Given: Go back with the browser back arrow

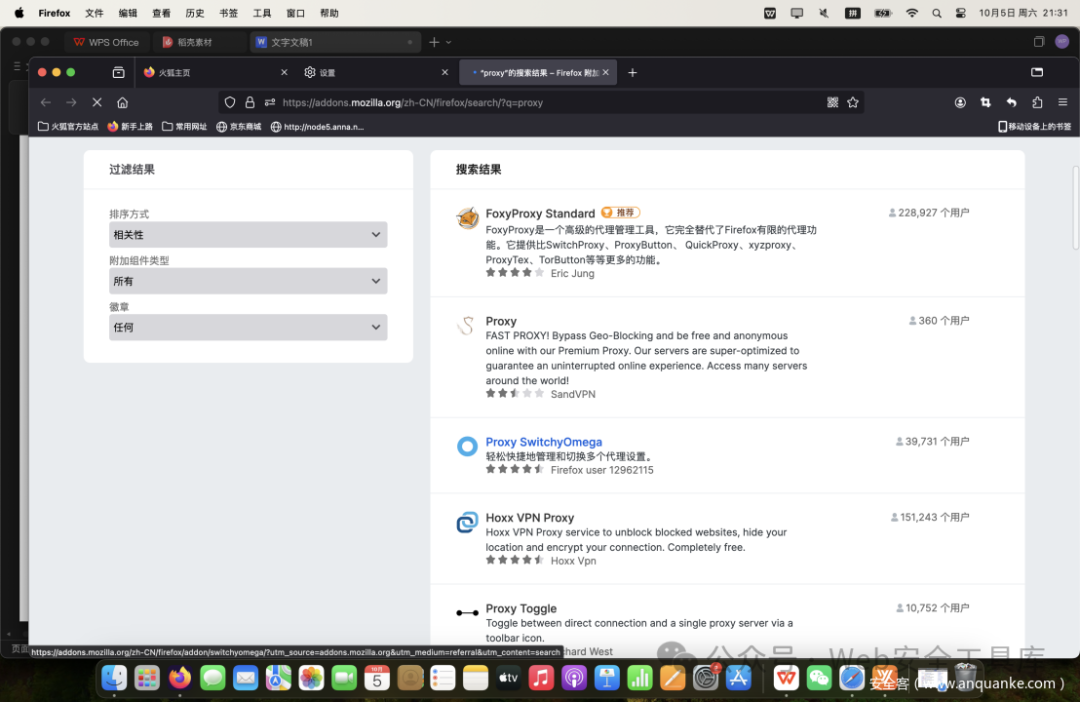Looking at the screenshot, I should [45, 103].
